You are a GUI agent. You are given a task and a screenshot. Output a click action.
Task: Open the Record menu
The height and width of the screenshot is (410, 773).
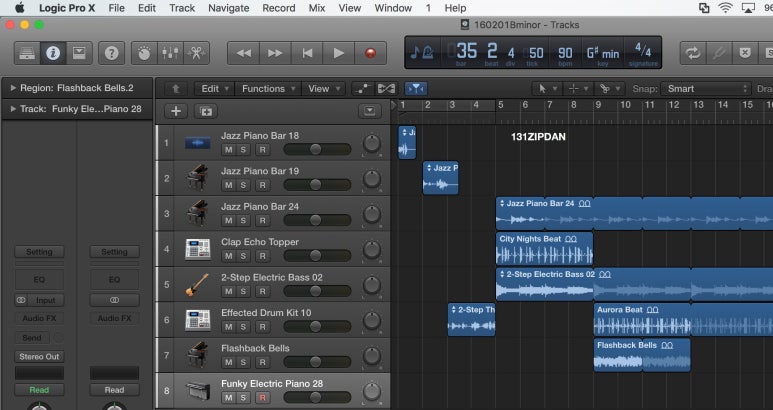(x=279, y=8)
